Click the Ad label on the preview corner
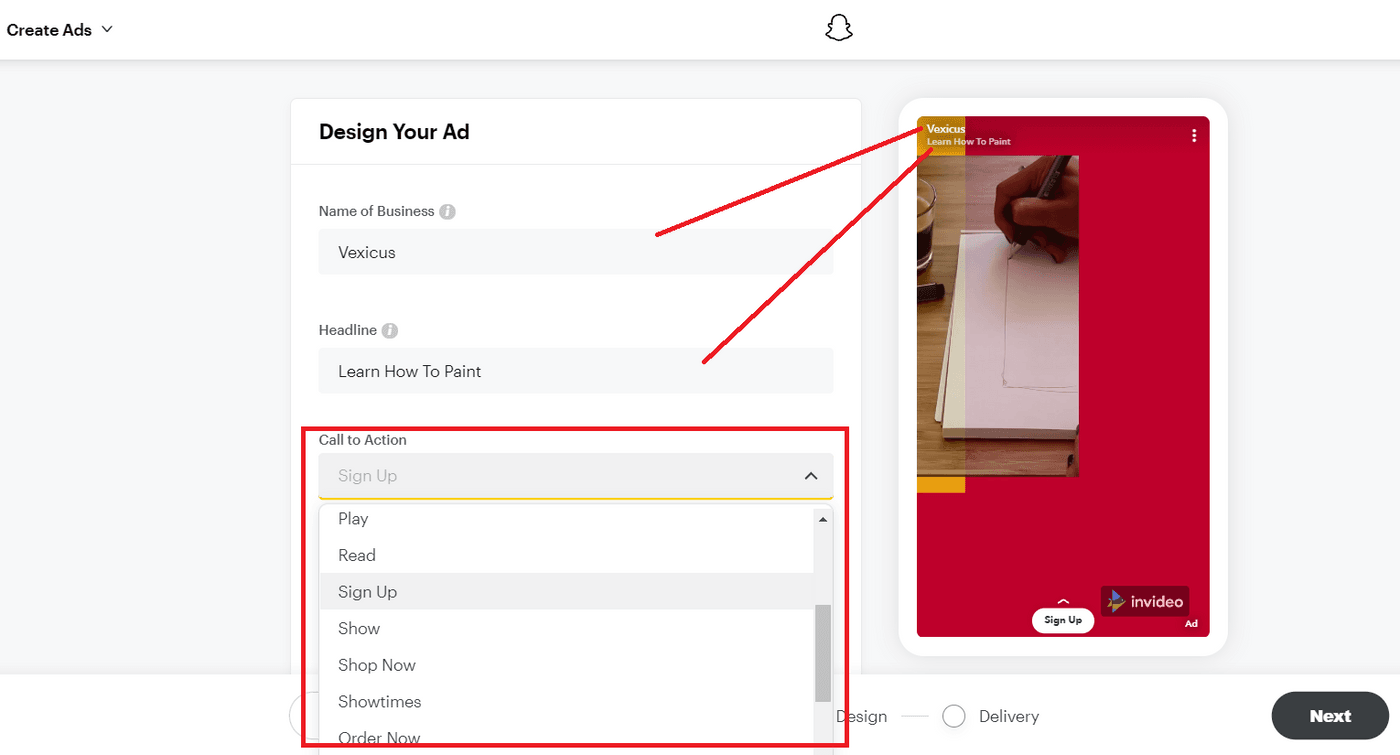Viewport: 1400px width, 755px height. click(x=1191, y=623)
